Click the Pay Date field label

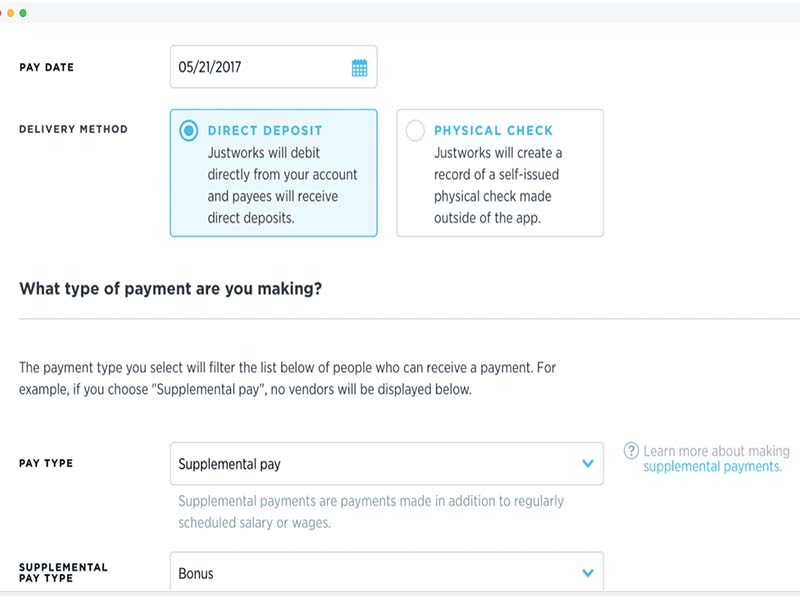click(x=47, y=68)
